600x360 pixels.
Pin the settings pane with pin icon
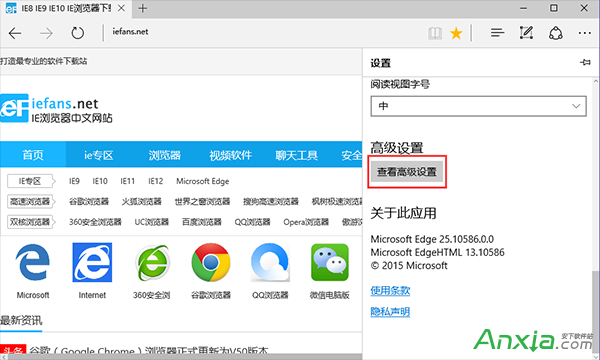(585, 62)
